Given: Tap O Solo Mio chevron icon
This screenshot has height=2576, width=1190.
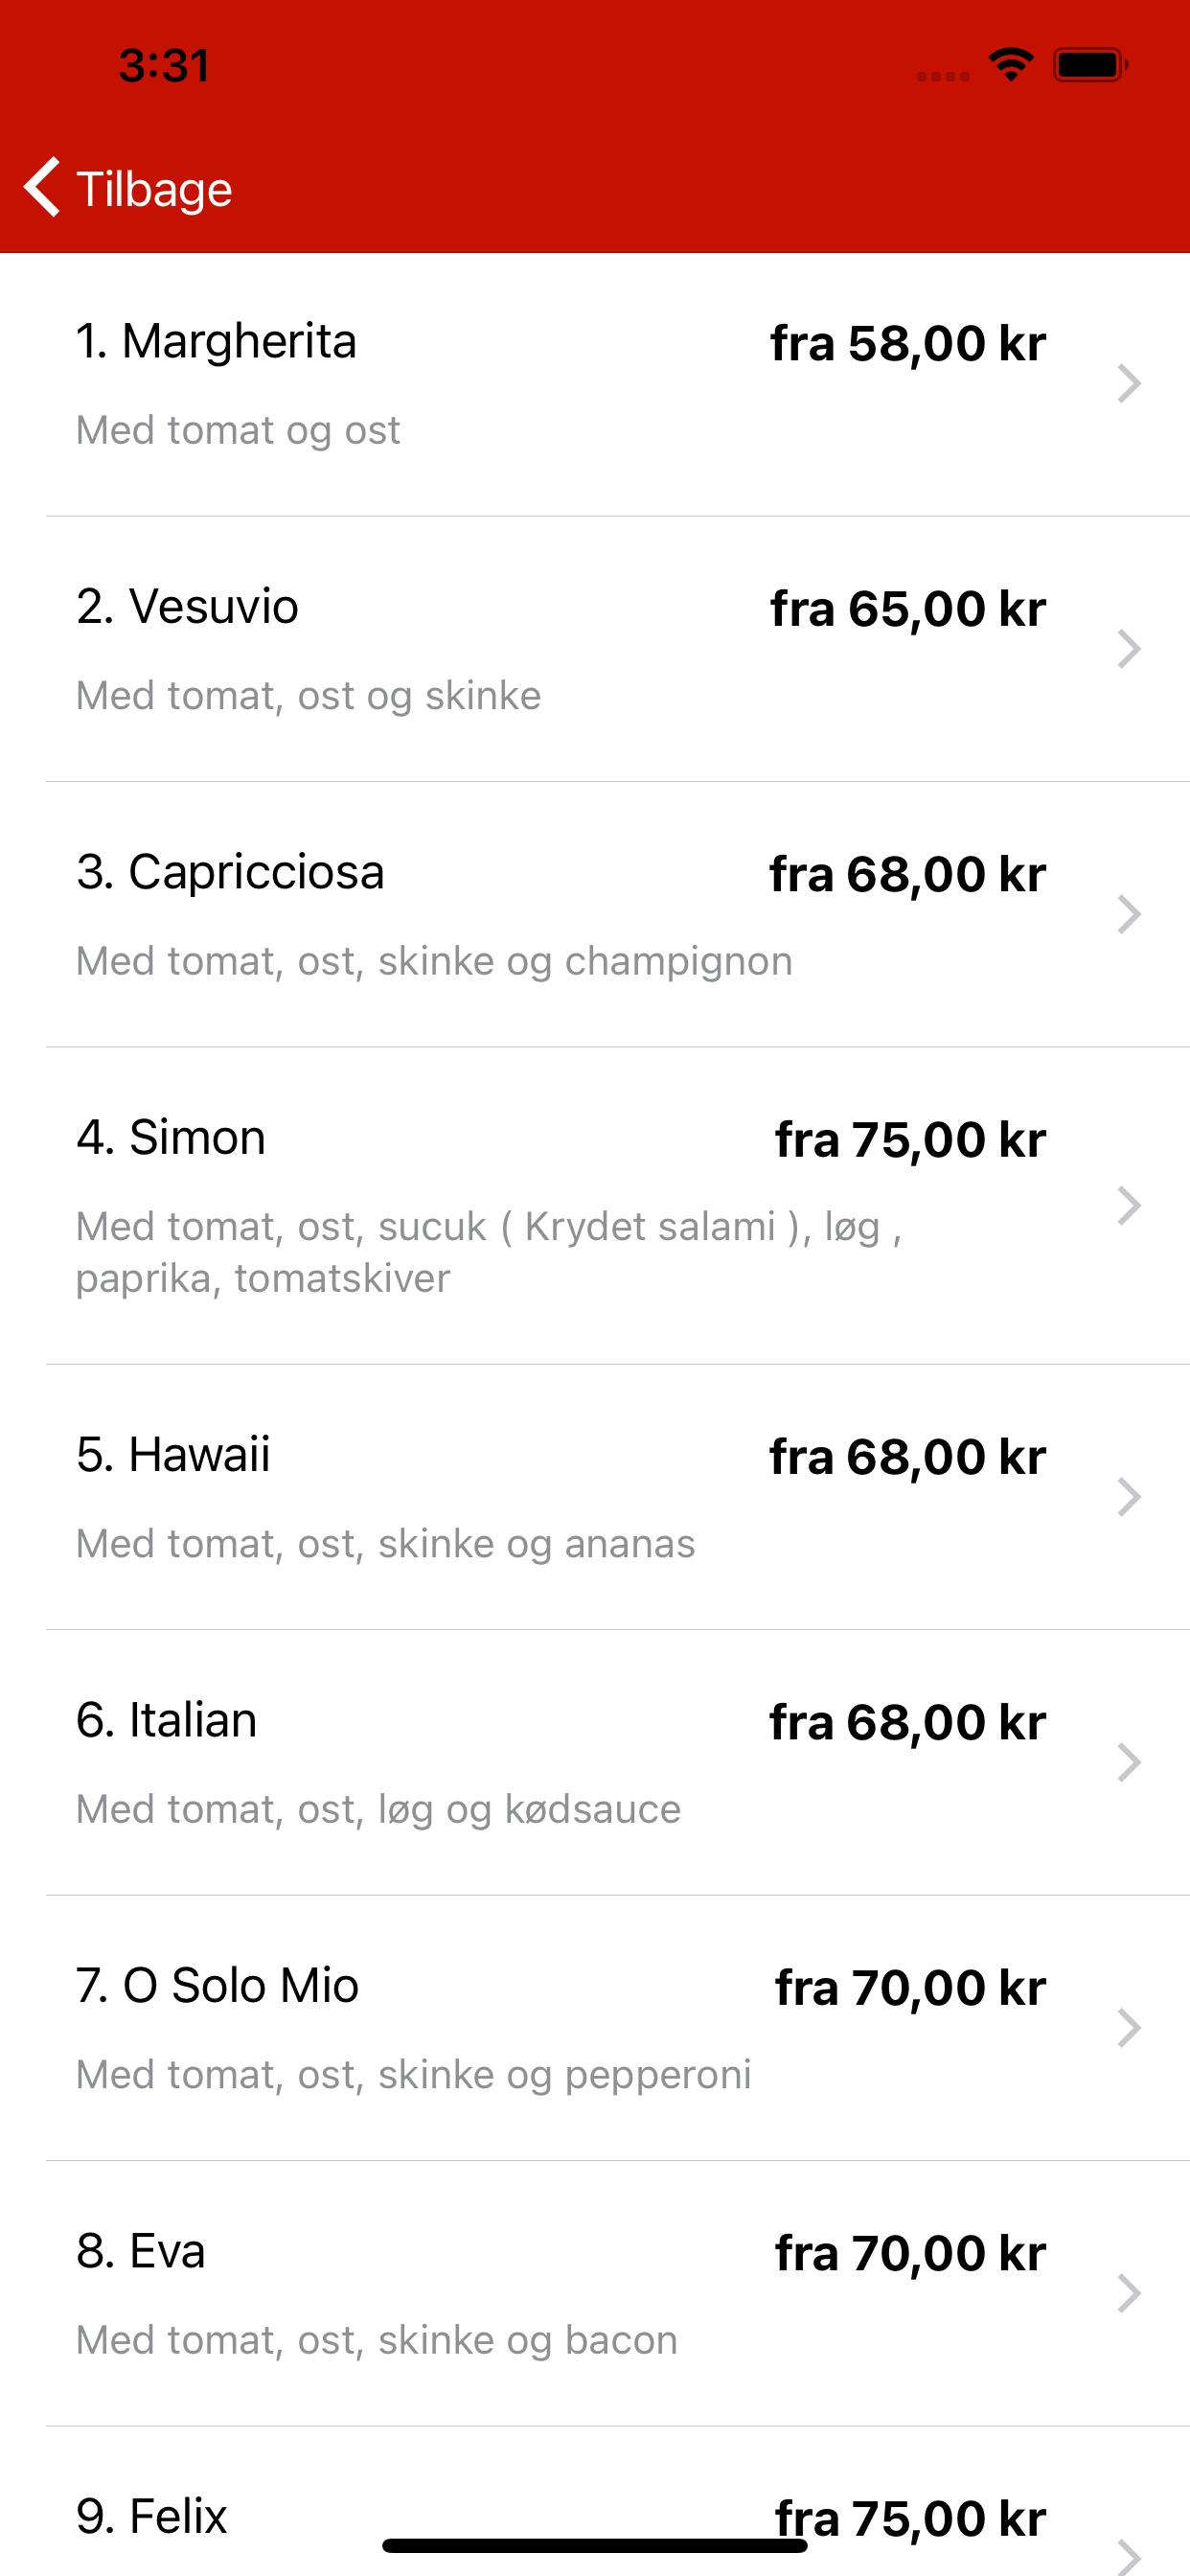Looking at the screenshot, I should (1129, 2028).
